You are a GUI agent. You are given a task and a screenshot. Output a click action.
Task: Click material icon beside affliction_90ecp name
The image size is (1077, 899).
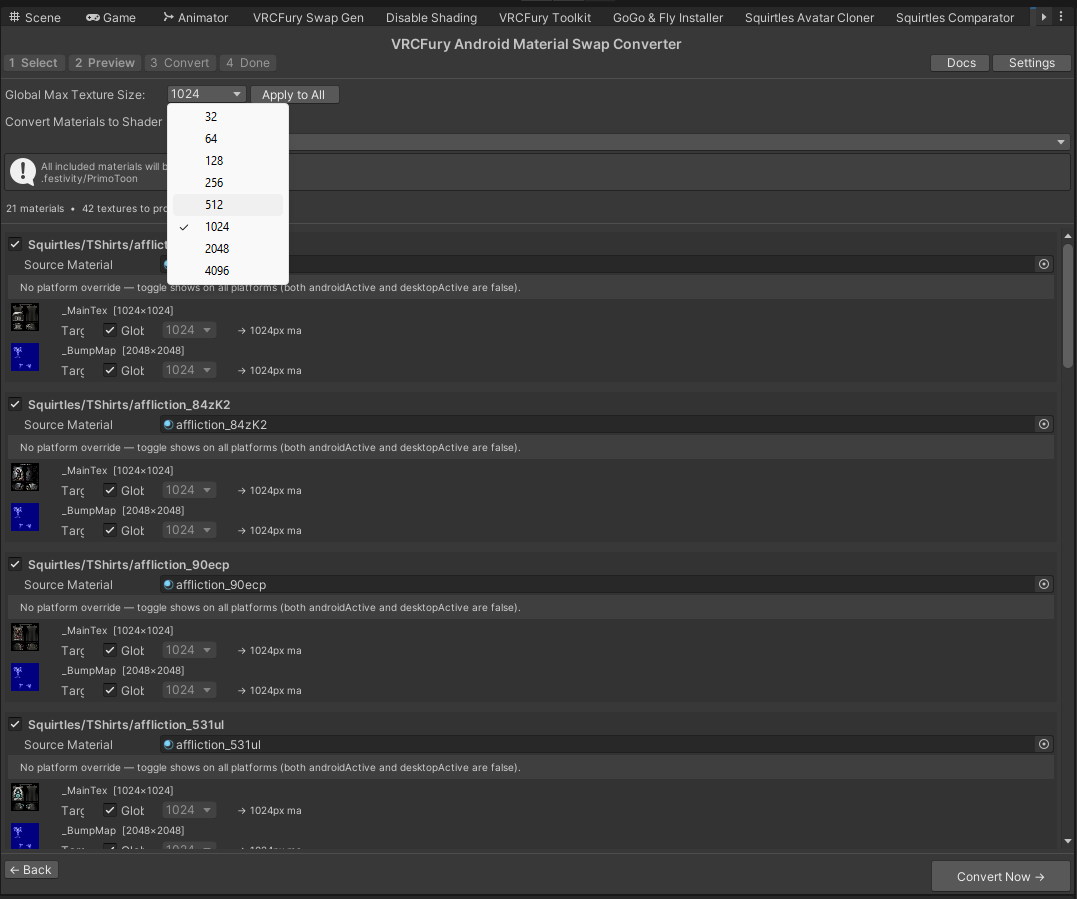pyautogui.click(x=168, y=584)
